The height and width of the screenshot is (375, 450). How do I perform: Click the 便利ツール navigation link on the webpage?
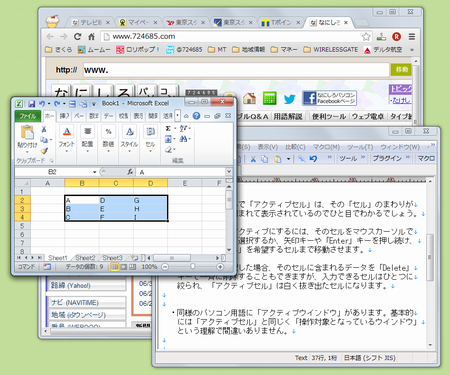[329, 116]
